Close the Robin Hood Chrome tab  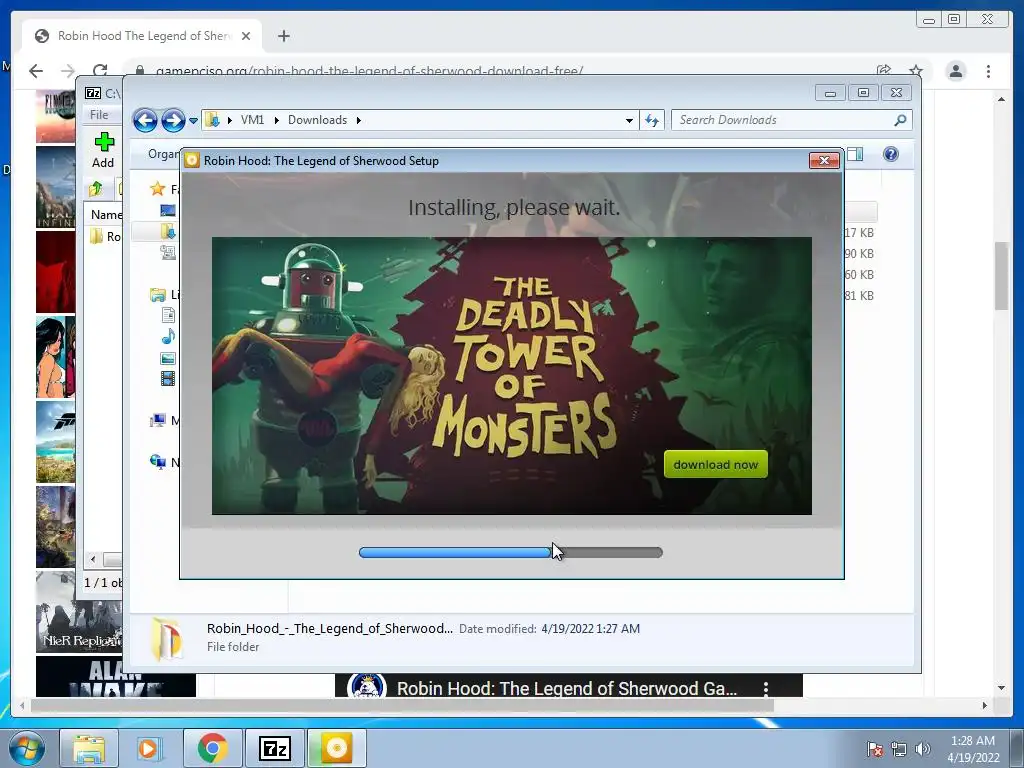[246, 36]
